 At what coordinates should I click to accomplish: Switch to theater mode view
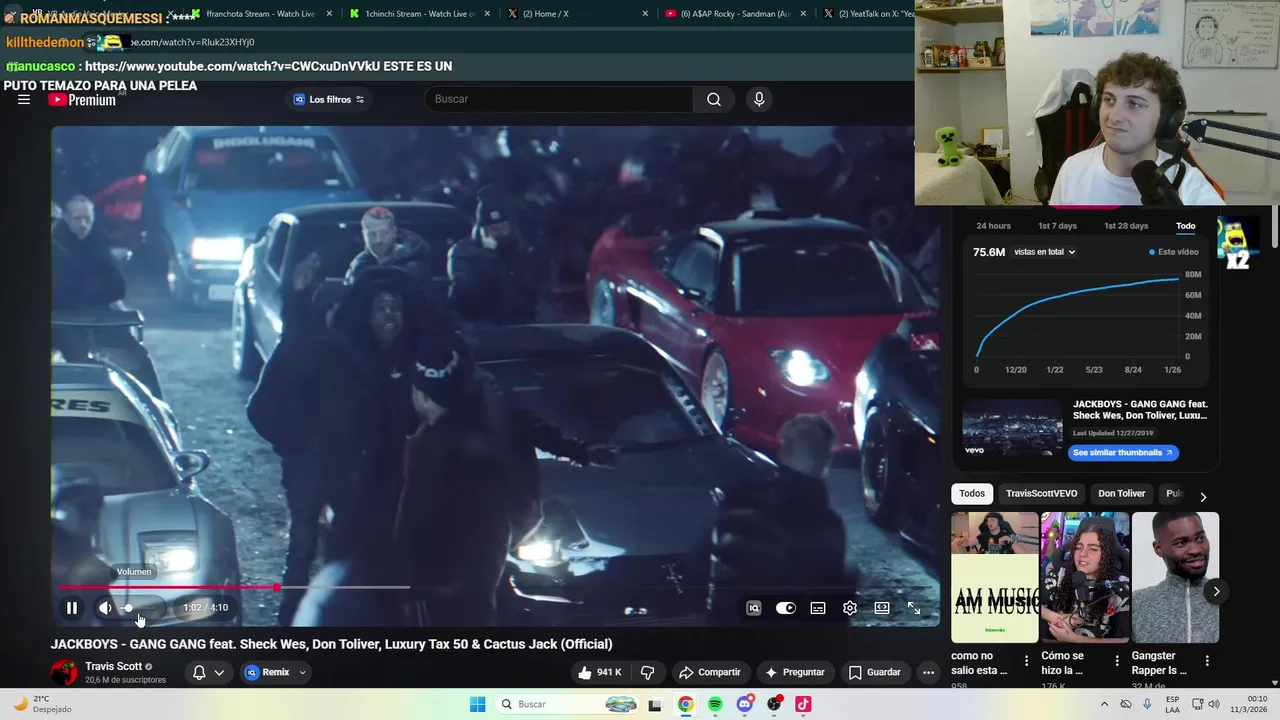click(882, 608)
